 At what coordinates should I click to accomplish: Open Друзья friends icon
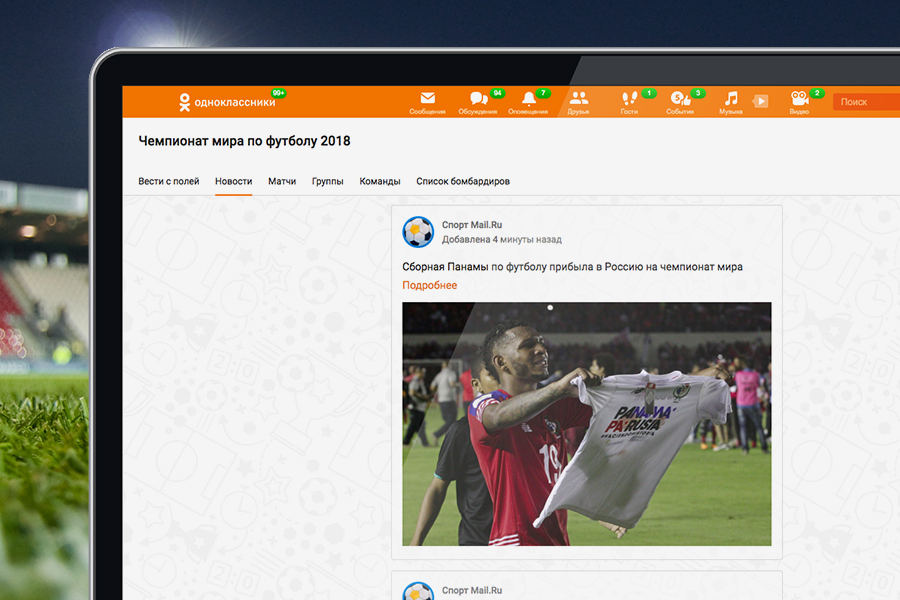(578, 99)
